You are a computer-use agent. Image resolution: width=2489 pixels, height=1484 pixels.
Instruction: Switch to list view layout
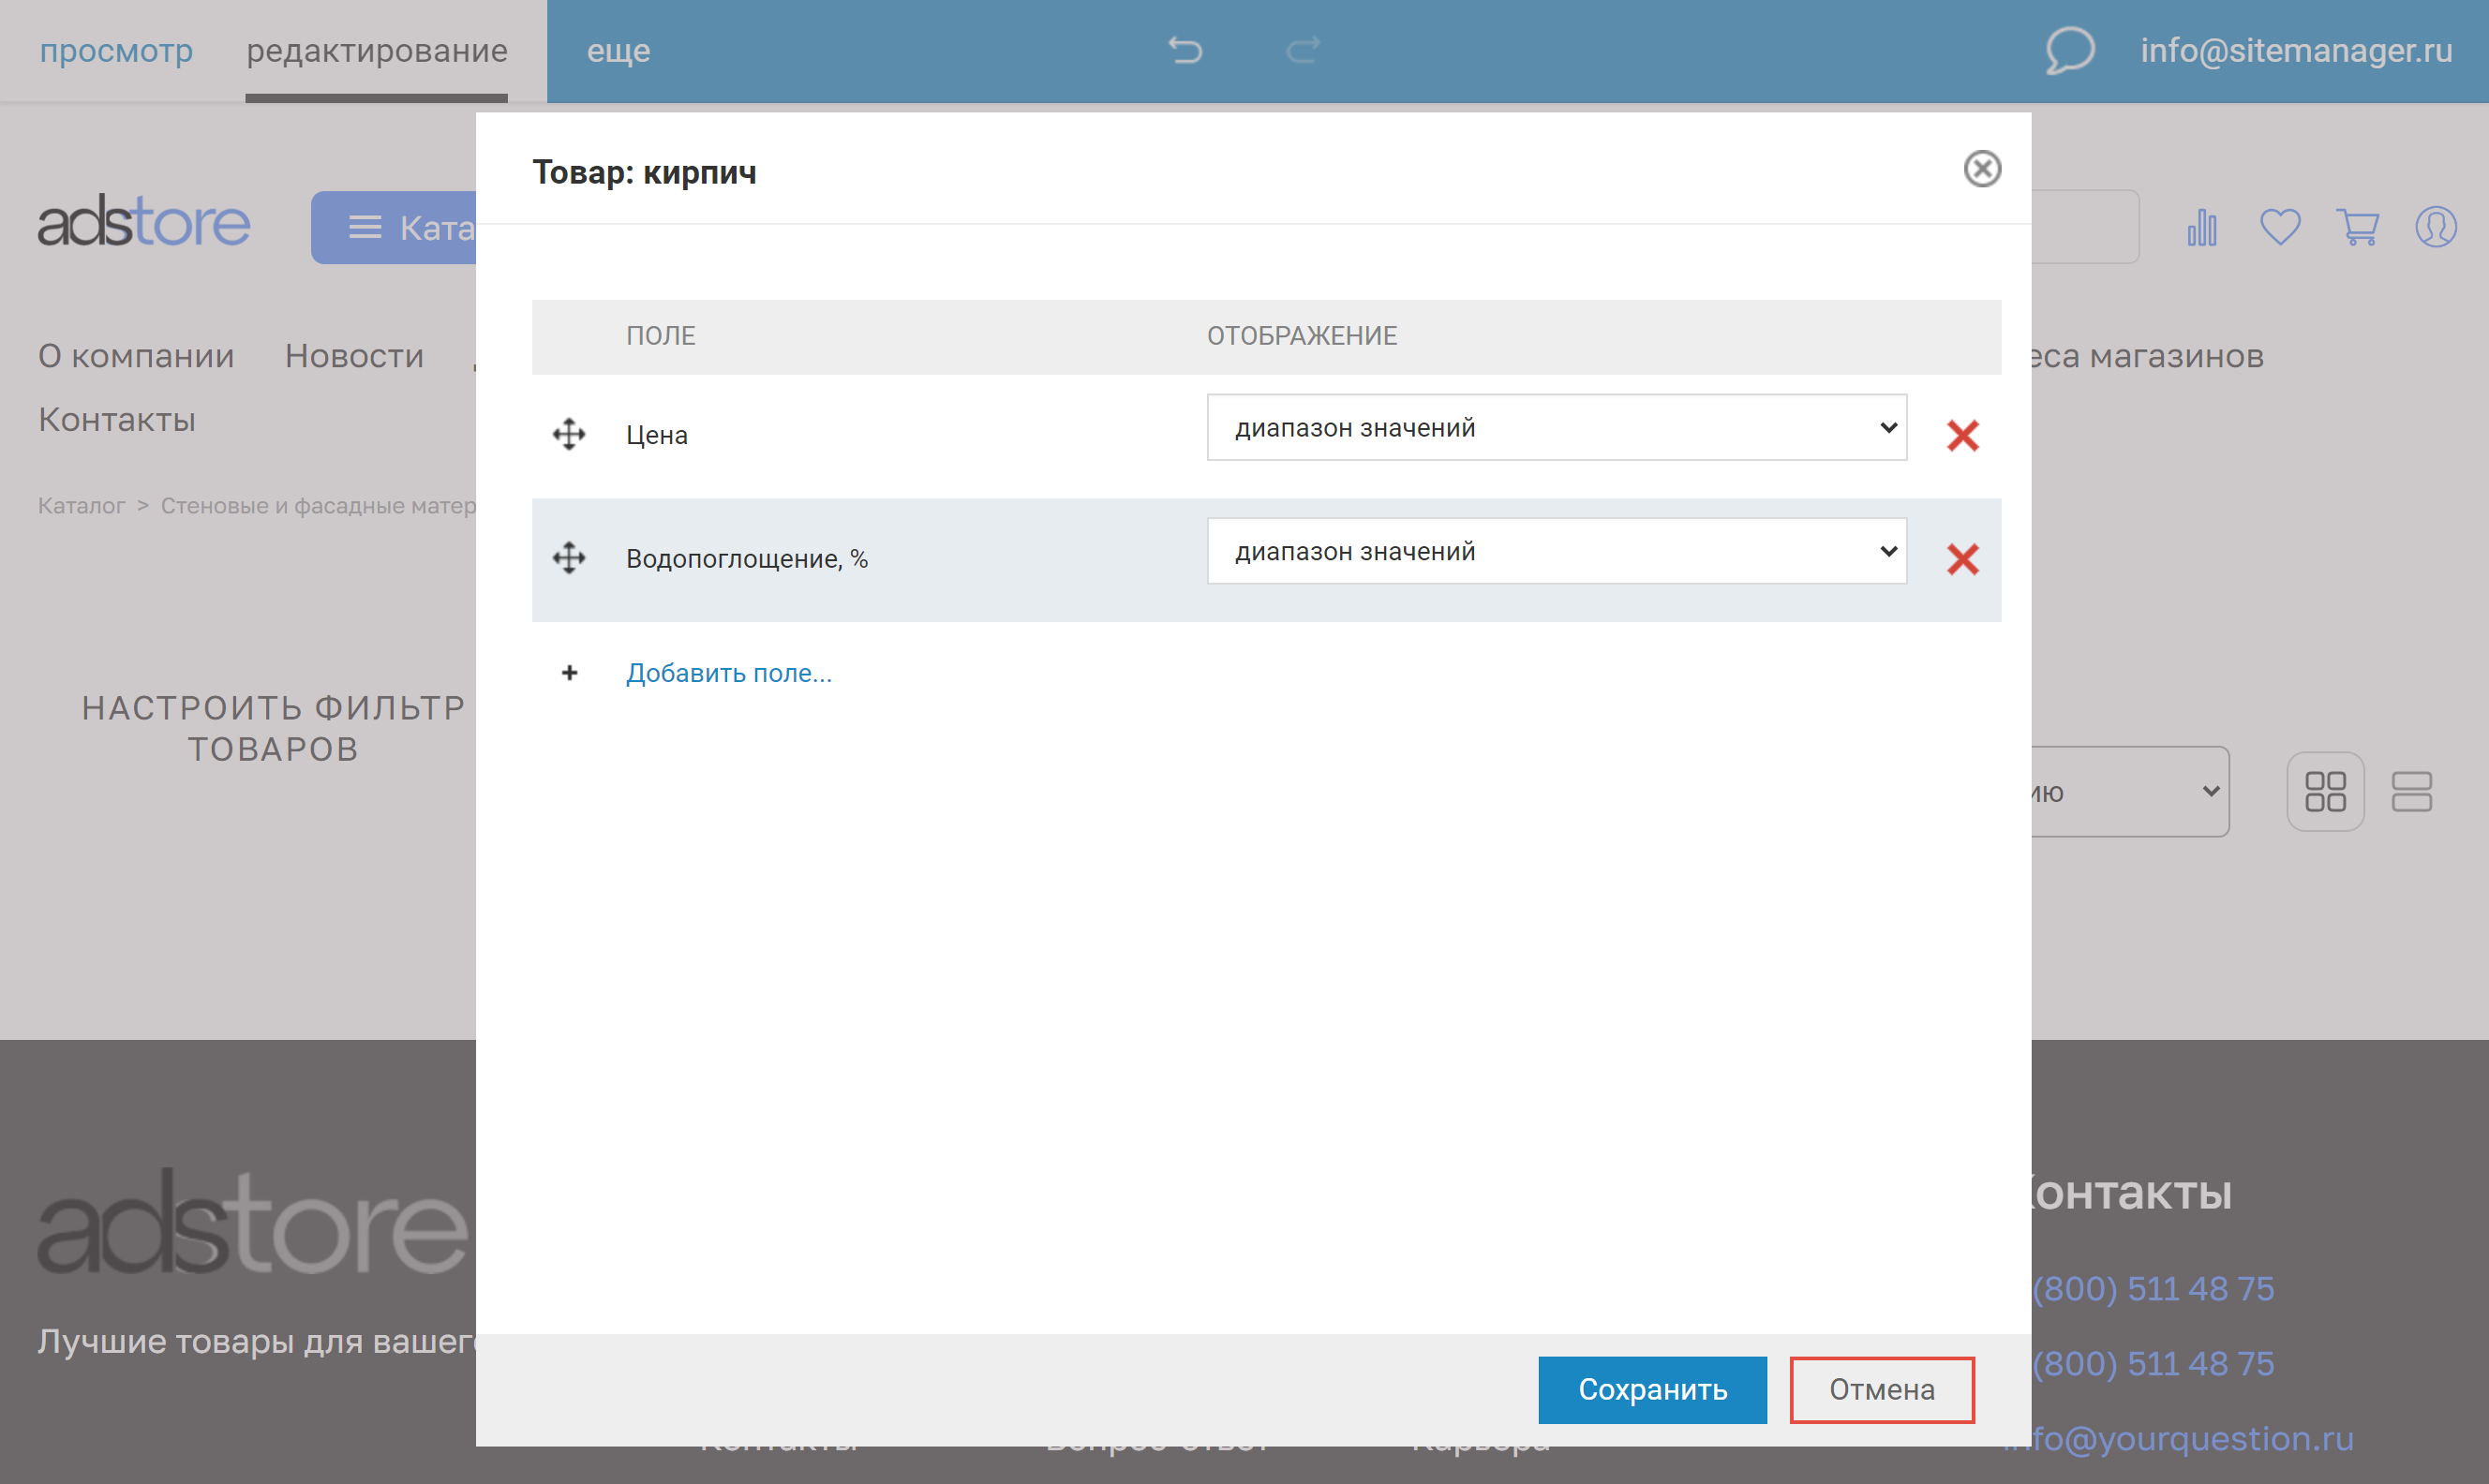tap(2411, 791)
